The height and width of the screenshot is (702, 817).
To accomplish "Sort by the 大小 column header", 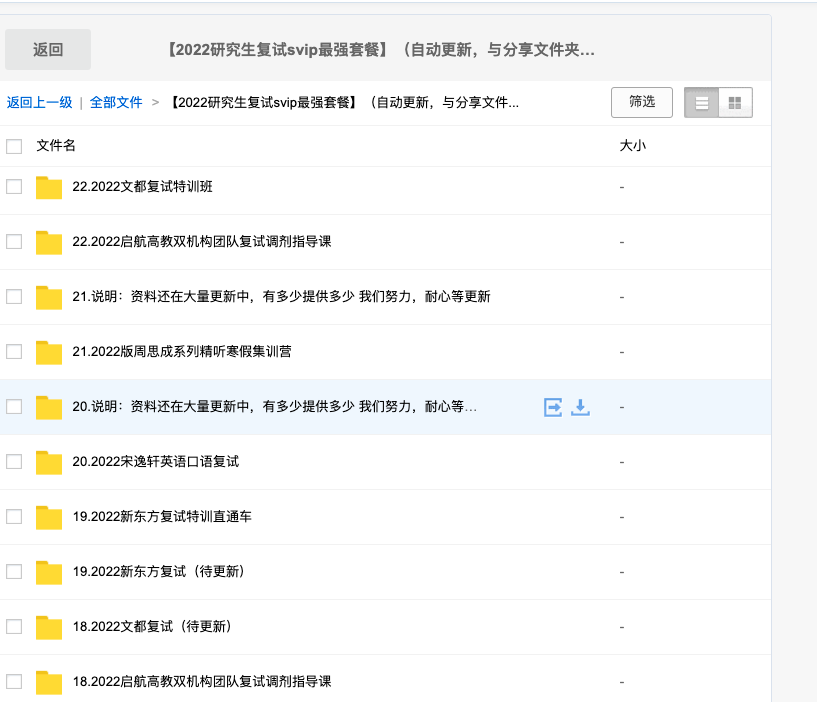I will [633, 145].
